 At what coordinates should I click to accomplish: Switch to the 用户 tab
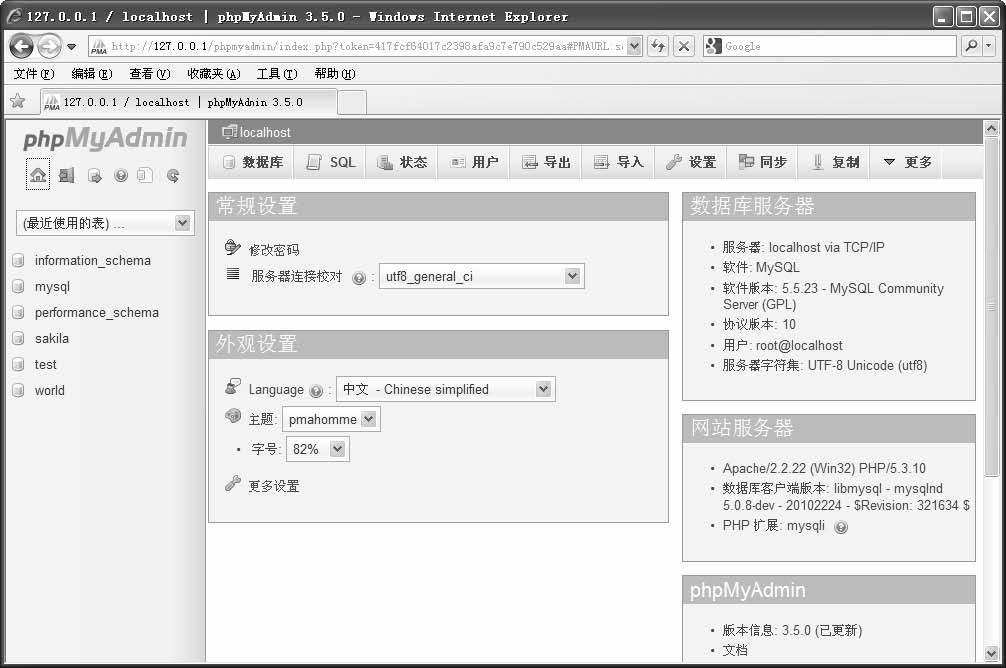click(x=474, y=162)
